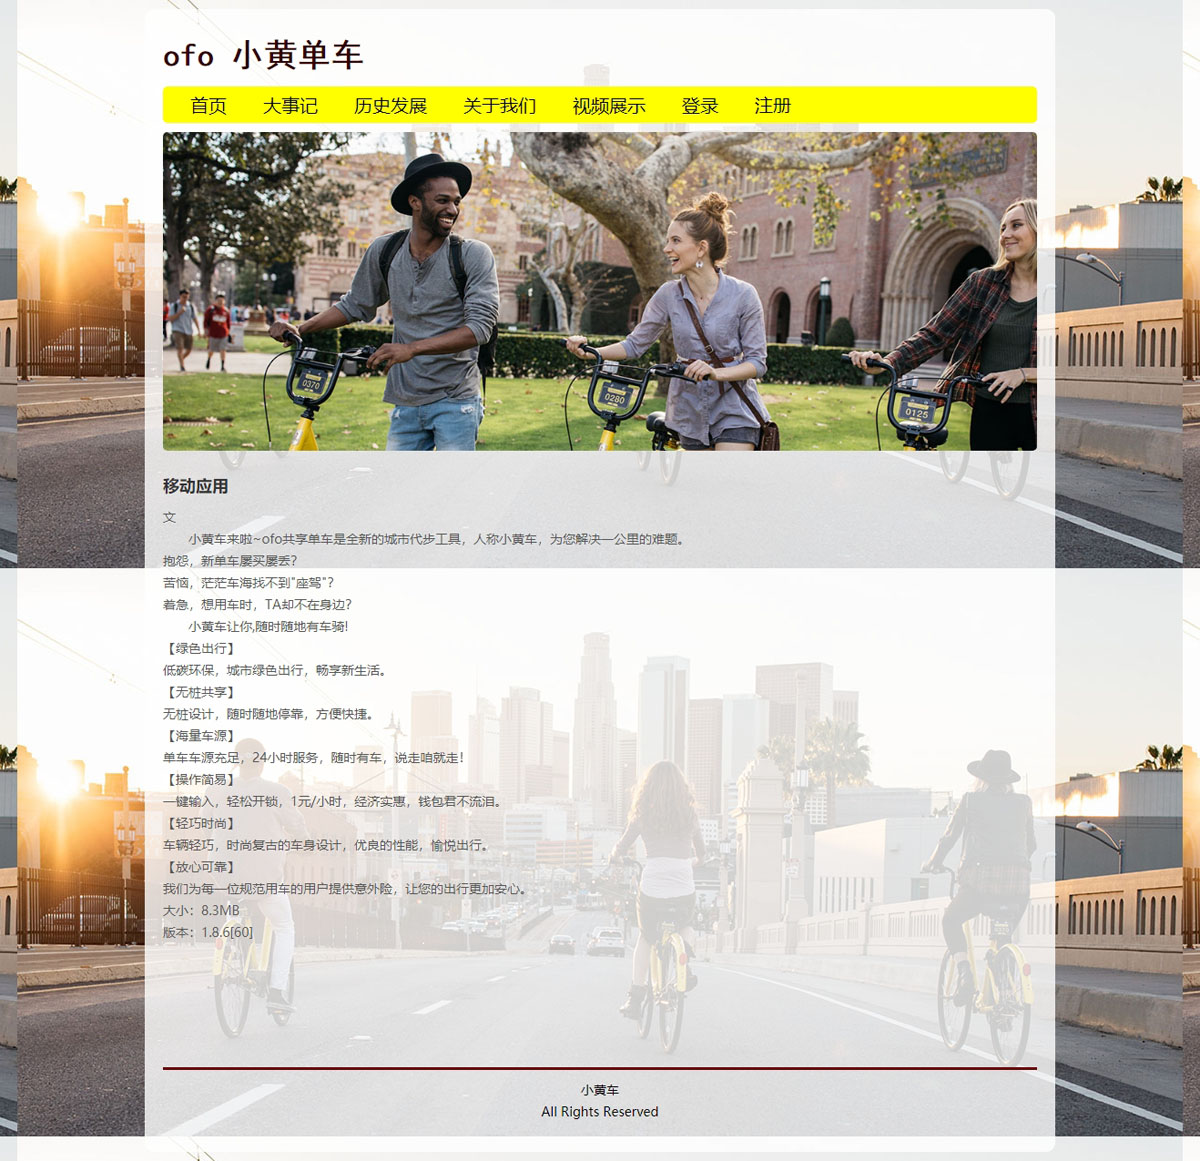Click the footer text 小黄车
This screenshot has height=1161, width=1200.
point(600,1091)
